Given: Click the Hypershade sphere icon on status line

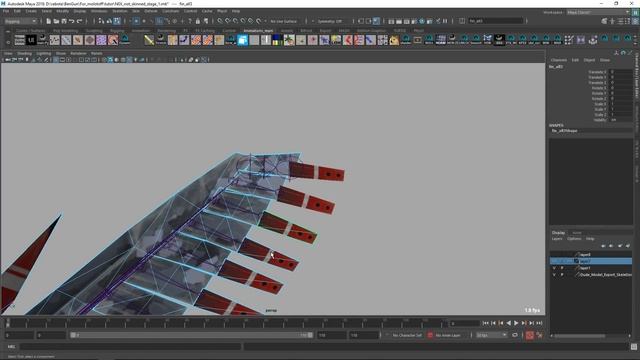Looking at the screenshot, I should coord(422,21).
